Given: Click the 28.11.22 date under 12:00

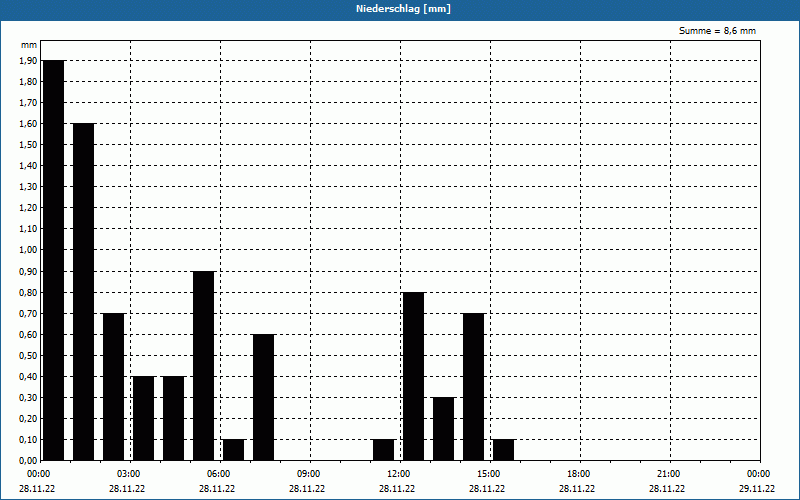Looking at the screenshot, I should point(396,489).
